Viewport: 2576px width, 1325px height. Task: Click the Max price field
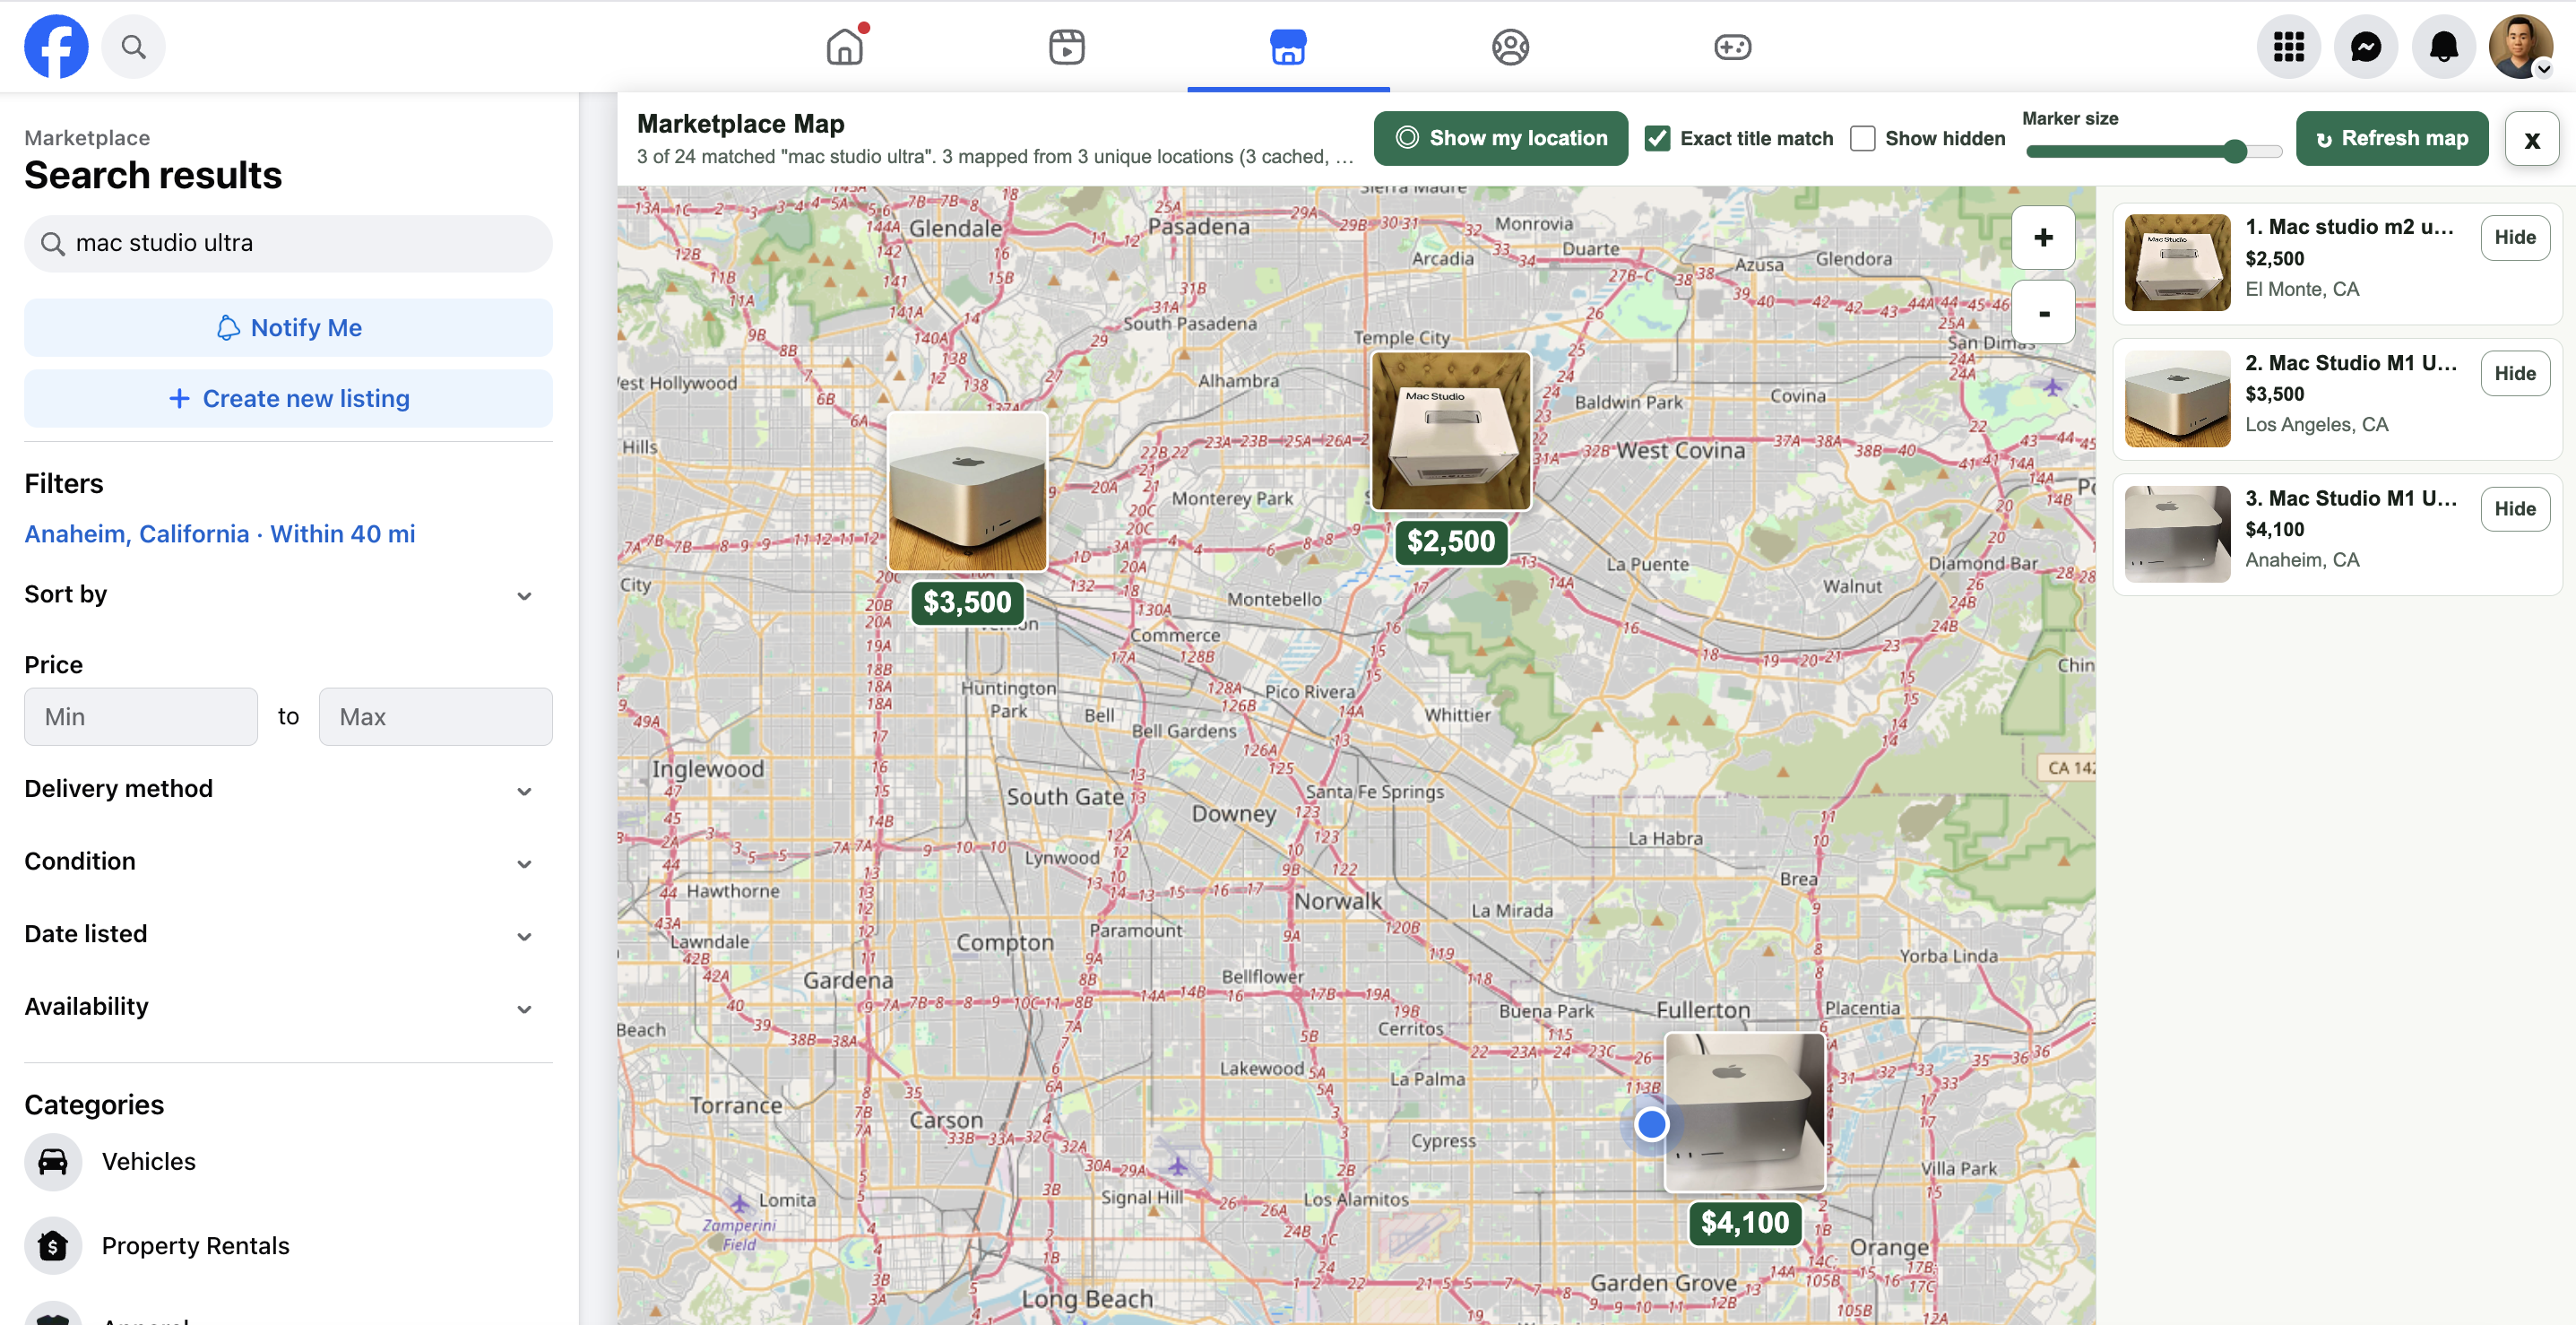coord(436,716)
